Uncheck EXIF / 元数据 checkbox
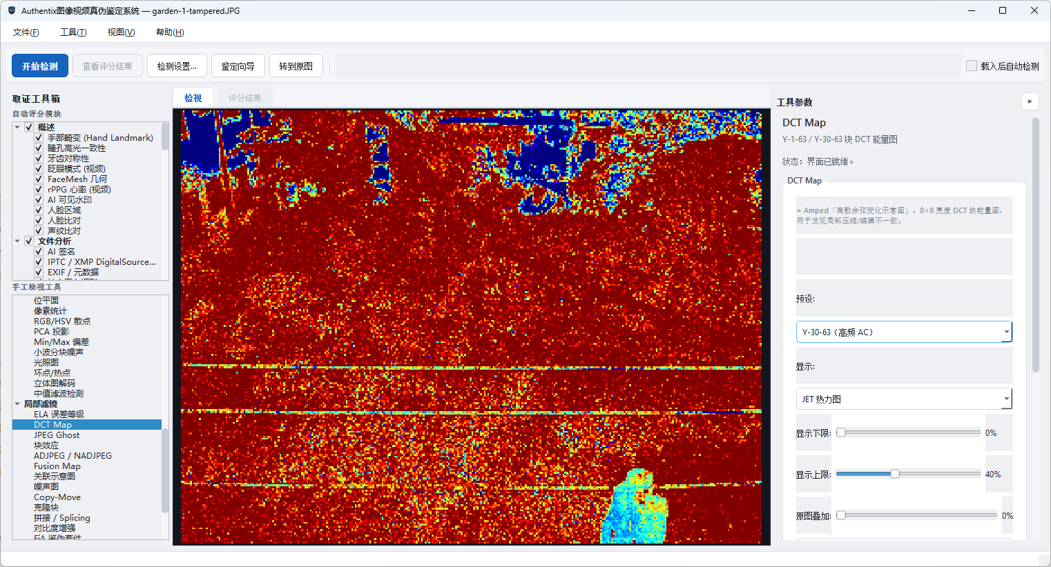 pos(39,273)
